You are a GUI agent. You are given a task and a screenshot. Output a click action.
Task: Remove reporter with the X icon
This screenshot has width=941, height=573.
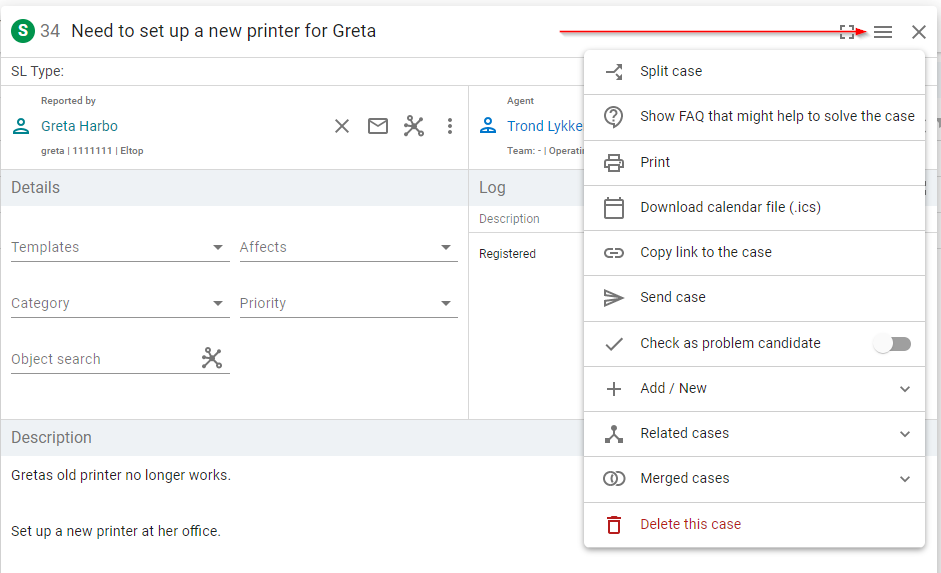tap(342, 126)
